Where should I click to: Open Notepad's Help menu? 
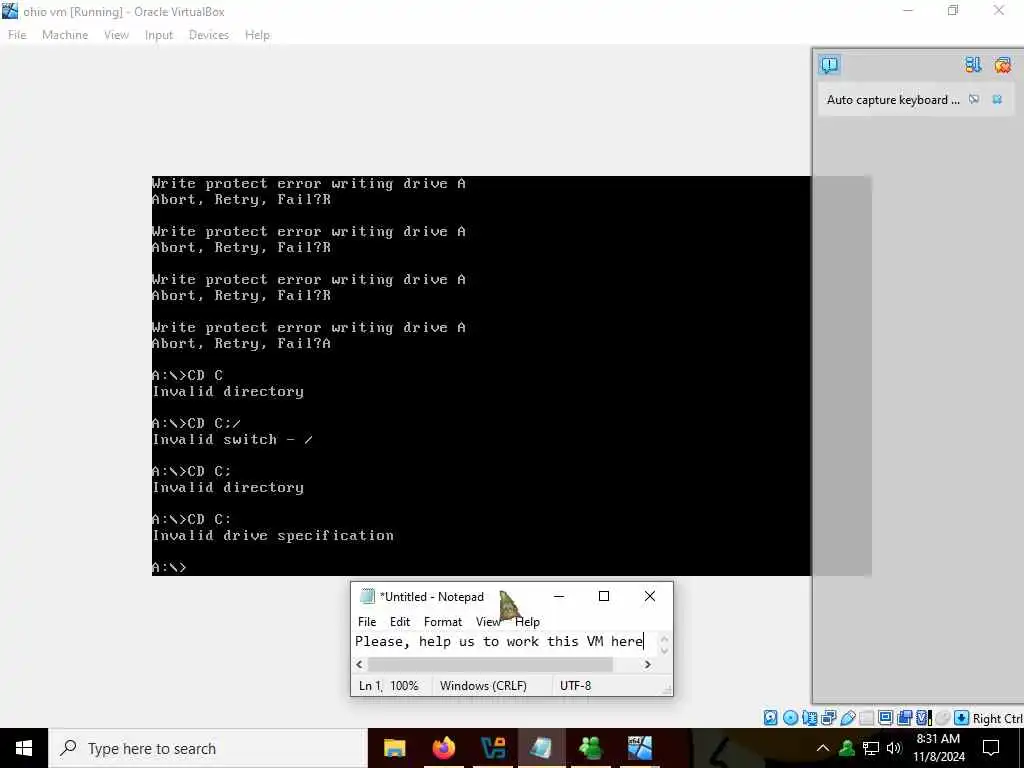coord(528,622)
